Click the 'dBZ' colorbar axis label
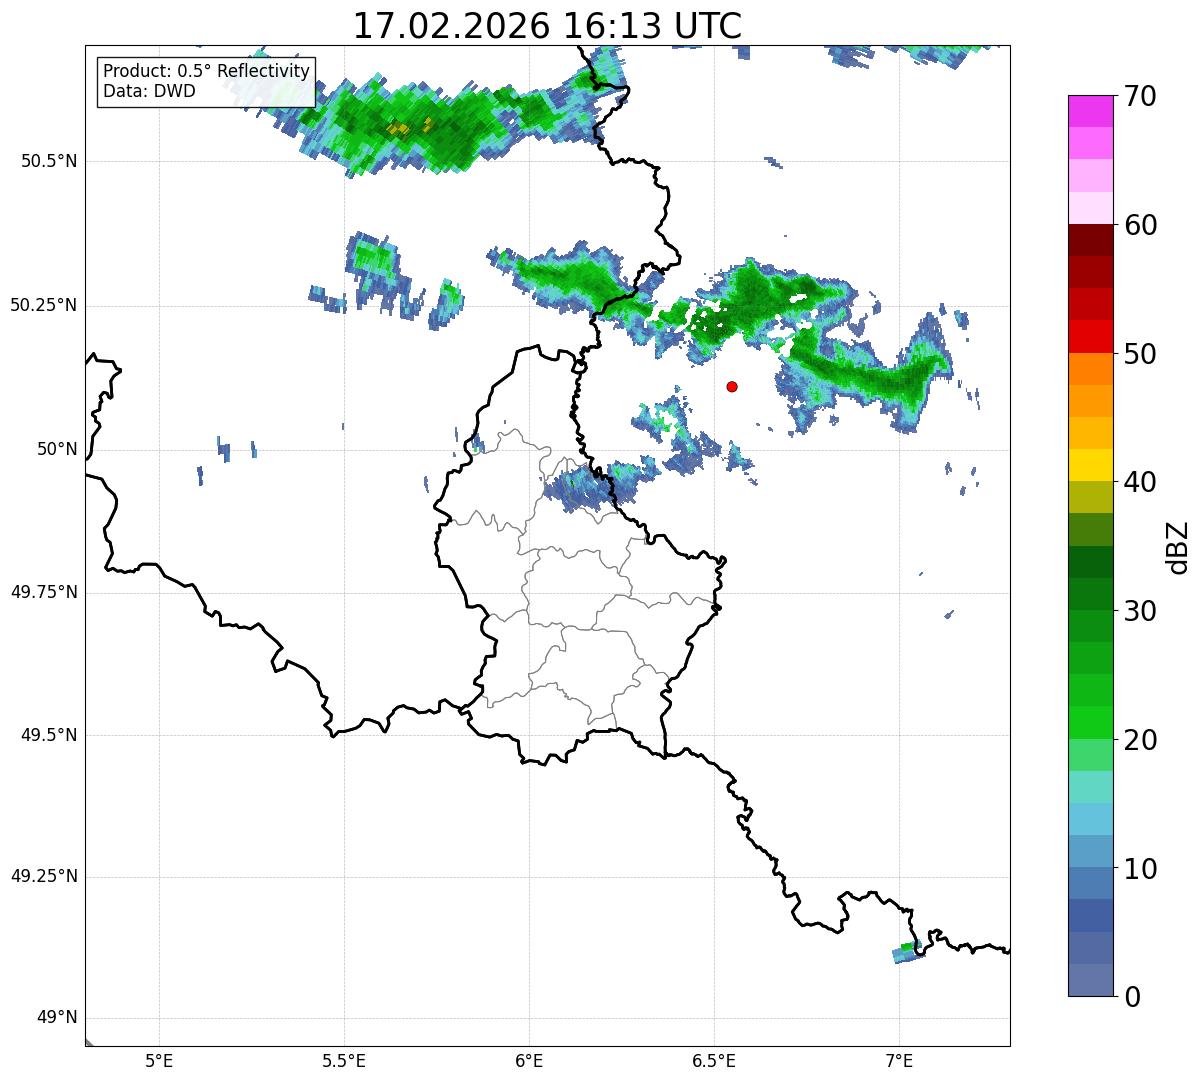 pyautogui.click(x=1178, y=547)
